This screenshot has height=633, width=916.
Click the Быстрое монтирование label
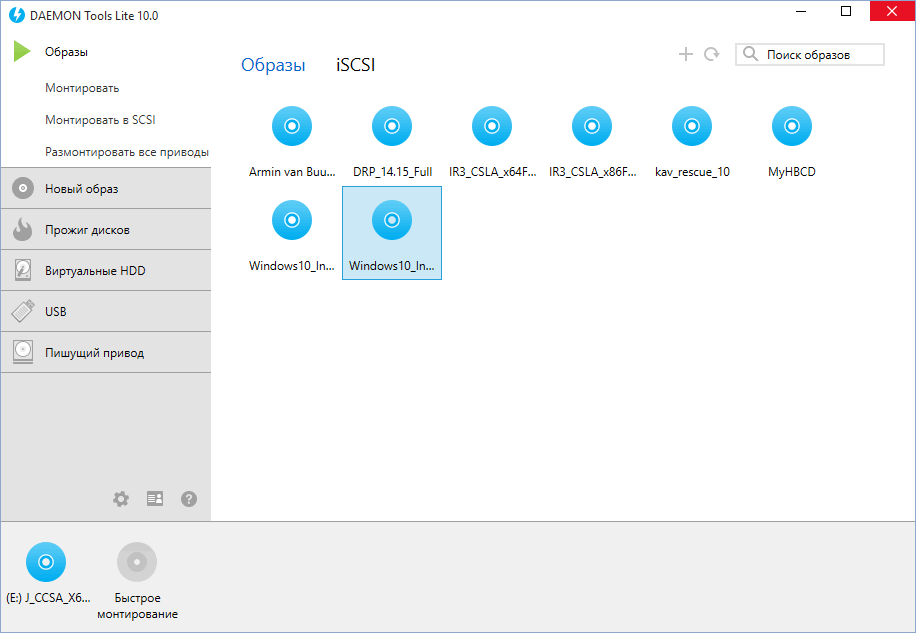point(137,606)
